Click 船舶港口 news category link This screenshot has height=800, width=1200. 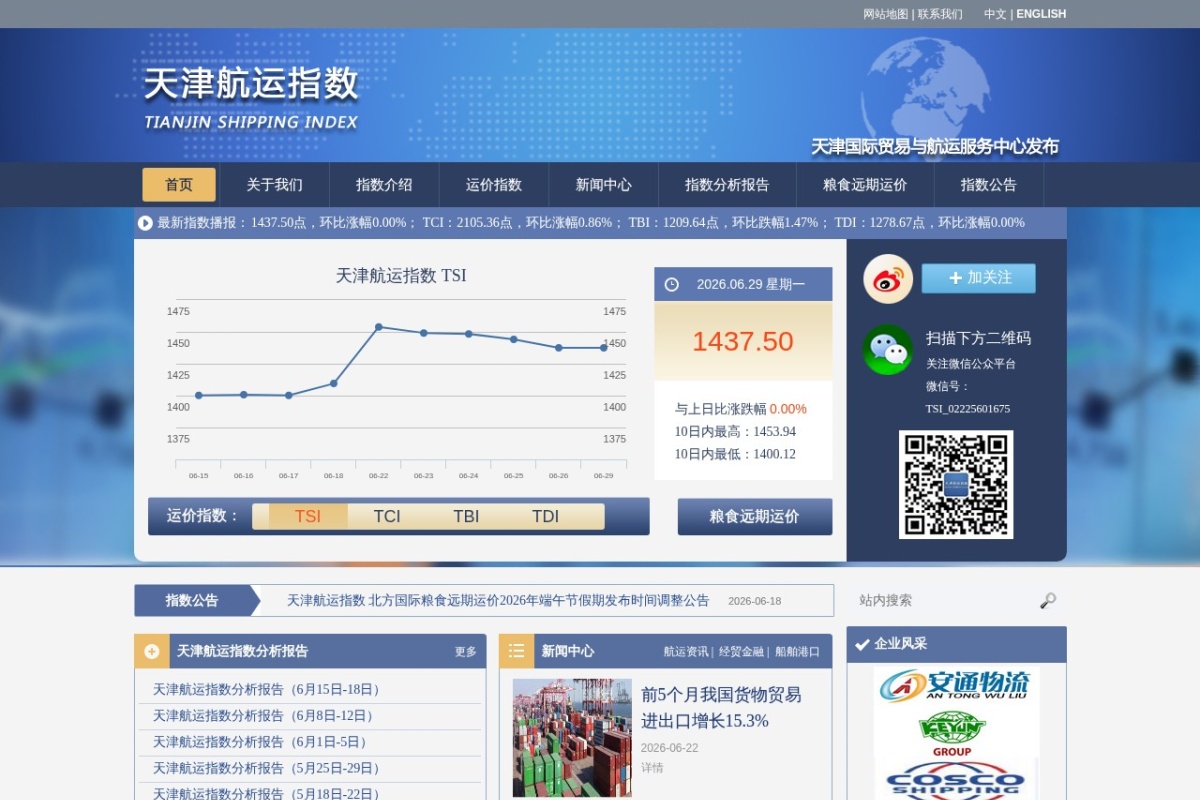pos(797,652)
